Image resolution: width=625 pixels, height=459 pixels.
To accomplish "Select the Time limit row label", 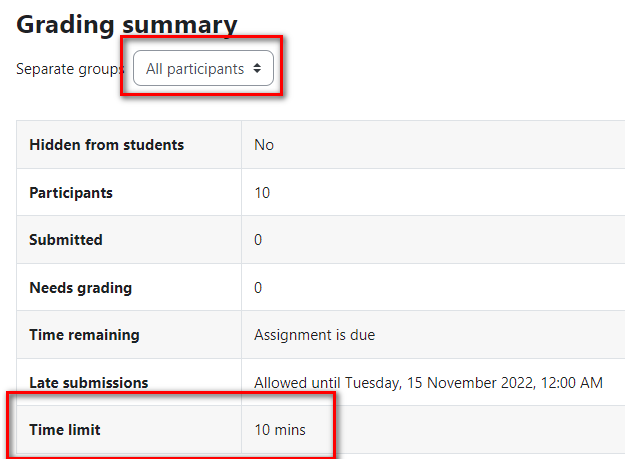I will pyautogui.click(x=65, y=430).
